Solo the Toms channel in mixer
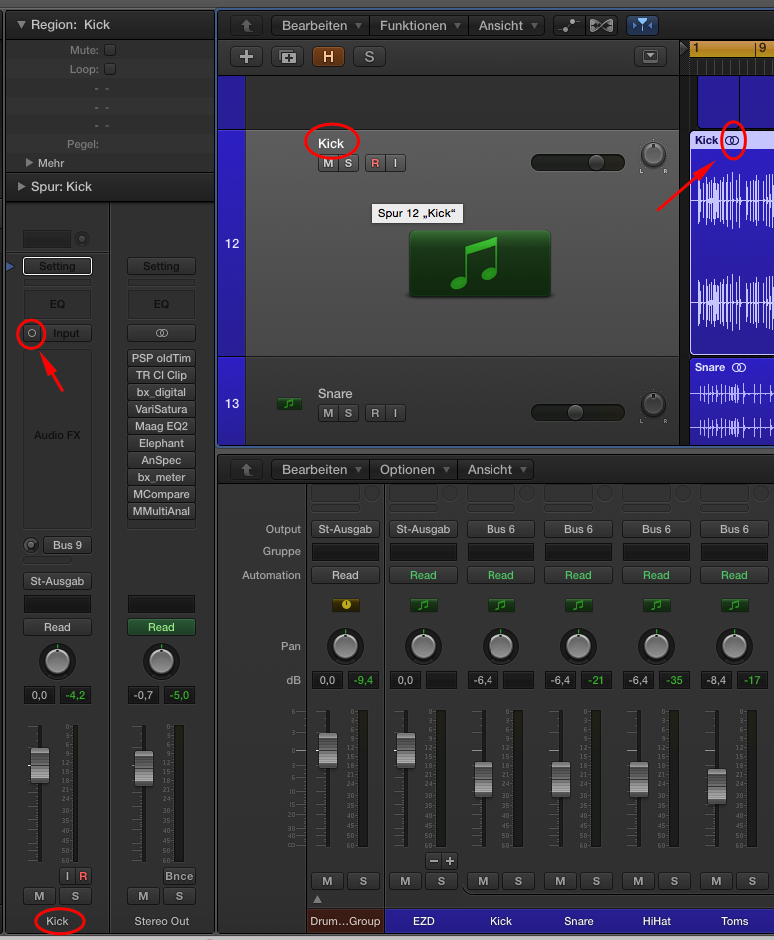Viewport: 774px width, 940px height. click(x=752, y=881)
